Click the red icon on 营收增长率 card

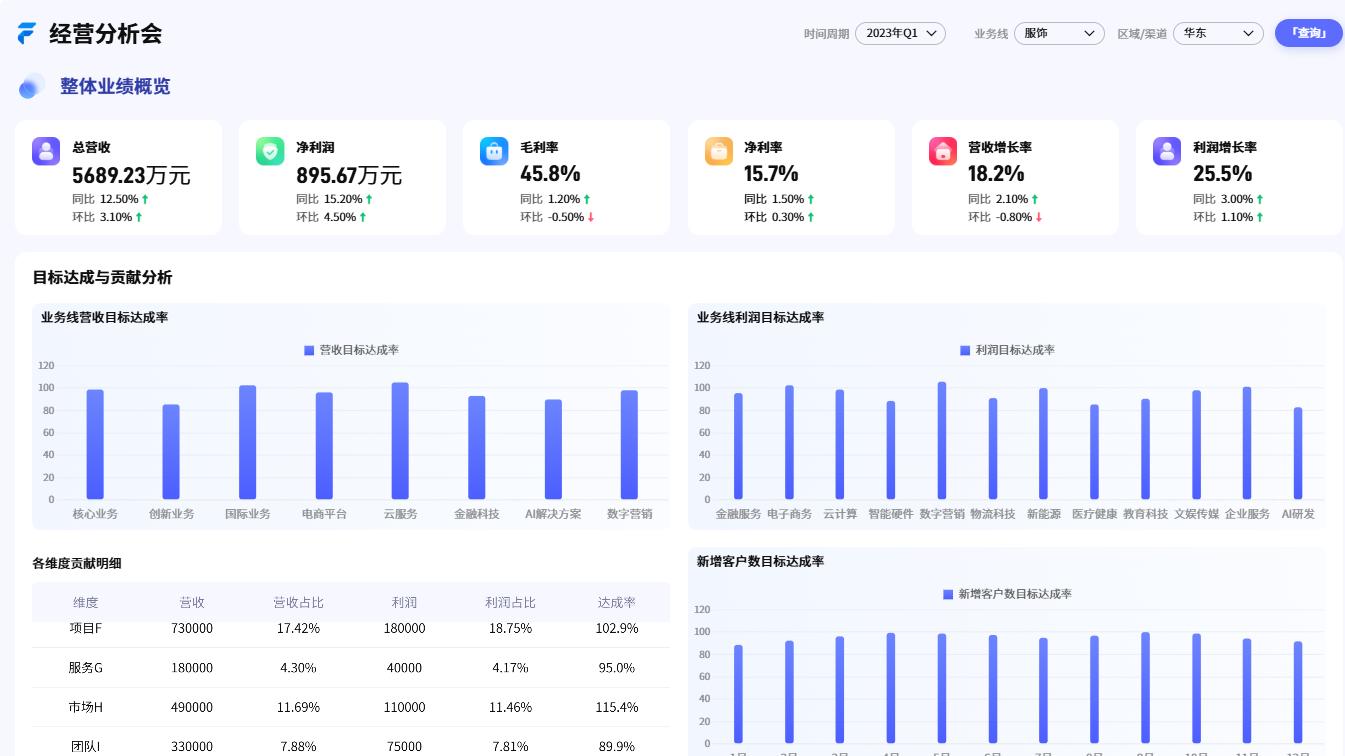tap(943, 151)
